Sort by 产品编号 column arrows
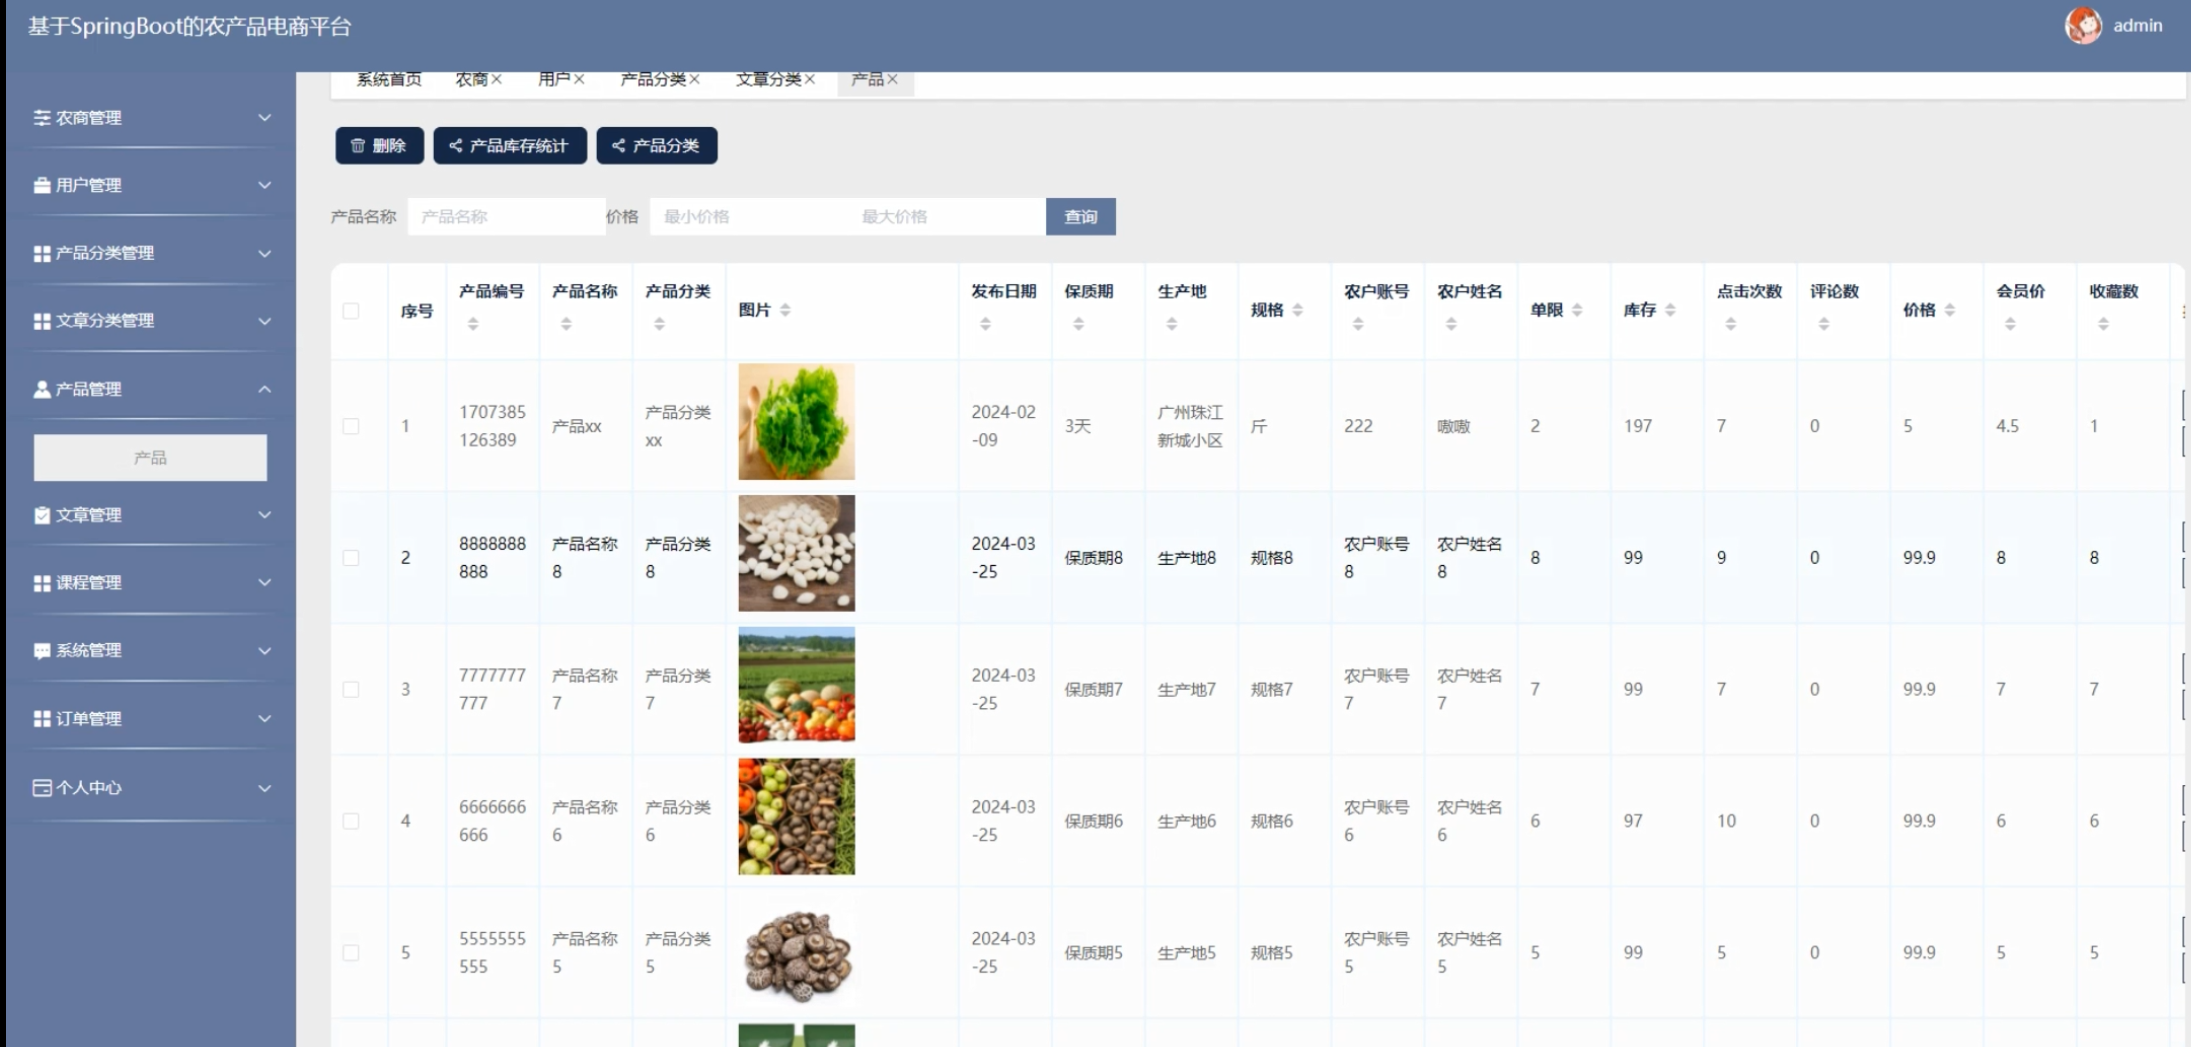Viewport: 2191px width, 1047px height. click(473, 324)
